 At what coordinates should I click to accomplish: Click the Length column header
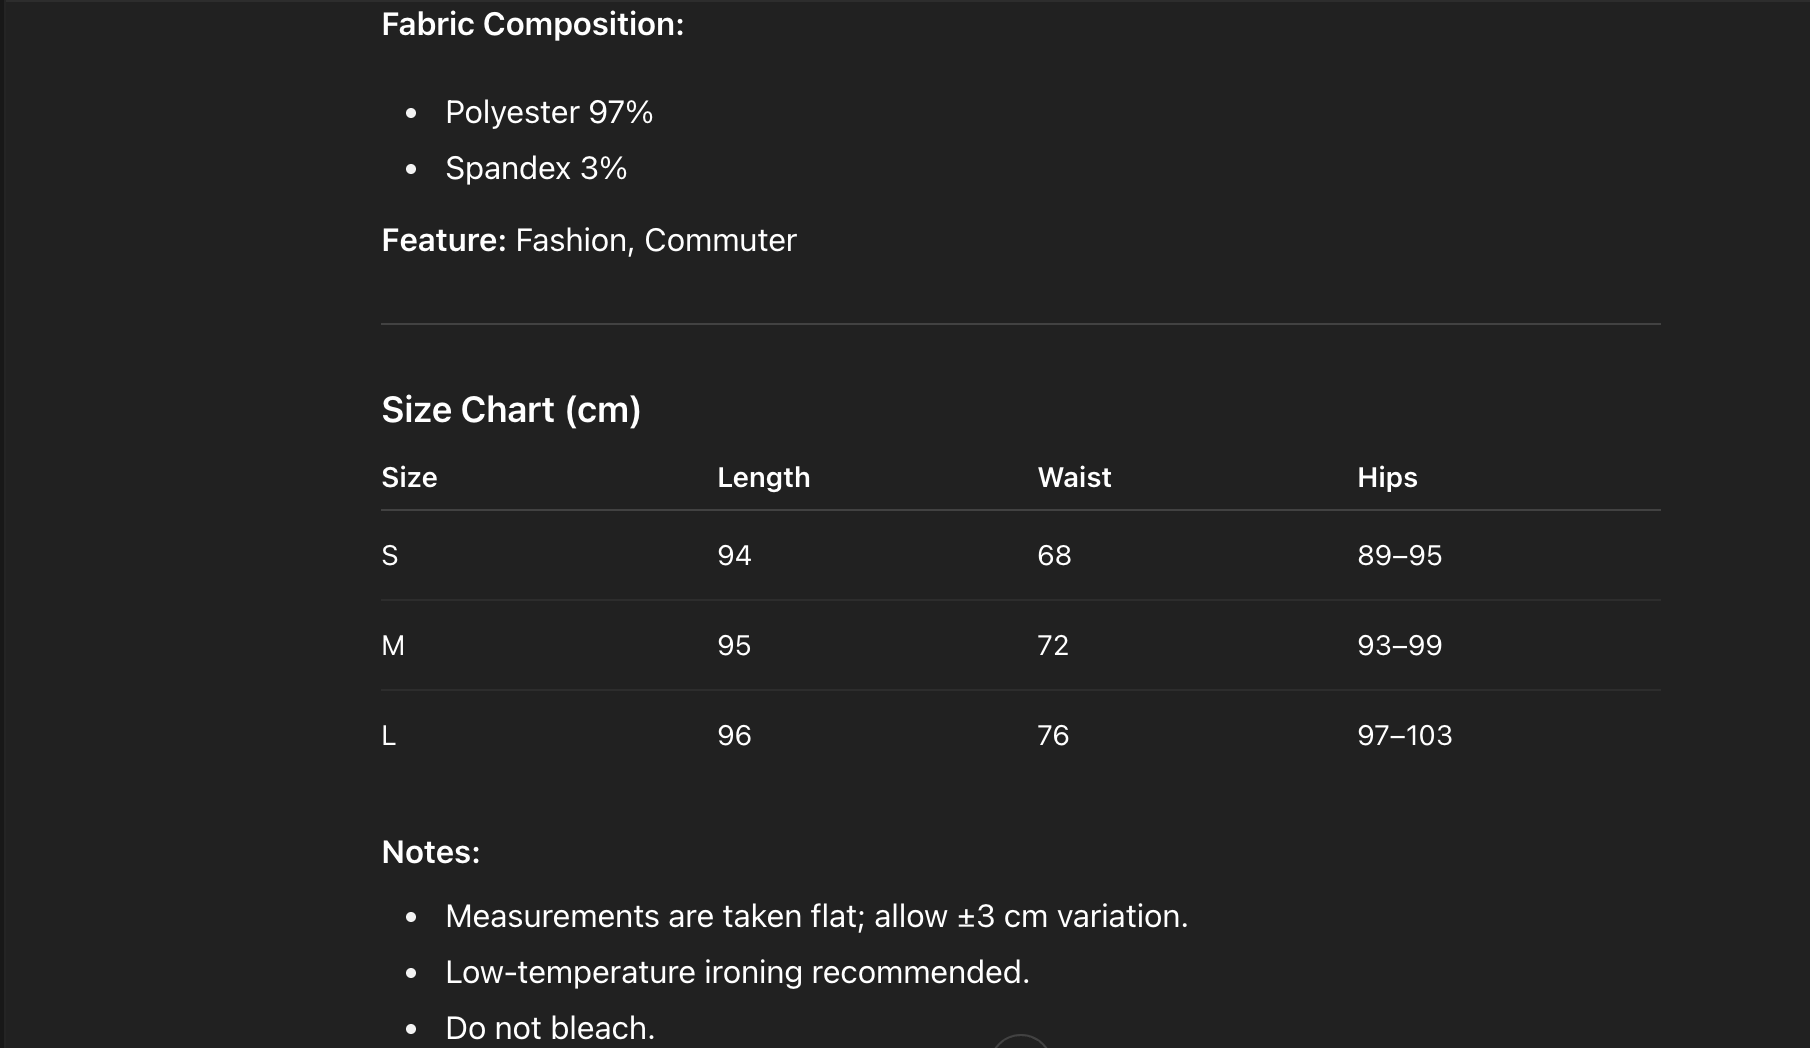[x=763, y=478]
